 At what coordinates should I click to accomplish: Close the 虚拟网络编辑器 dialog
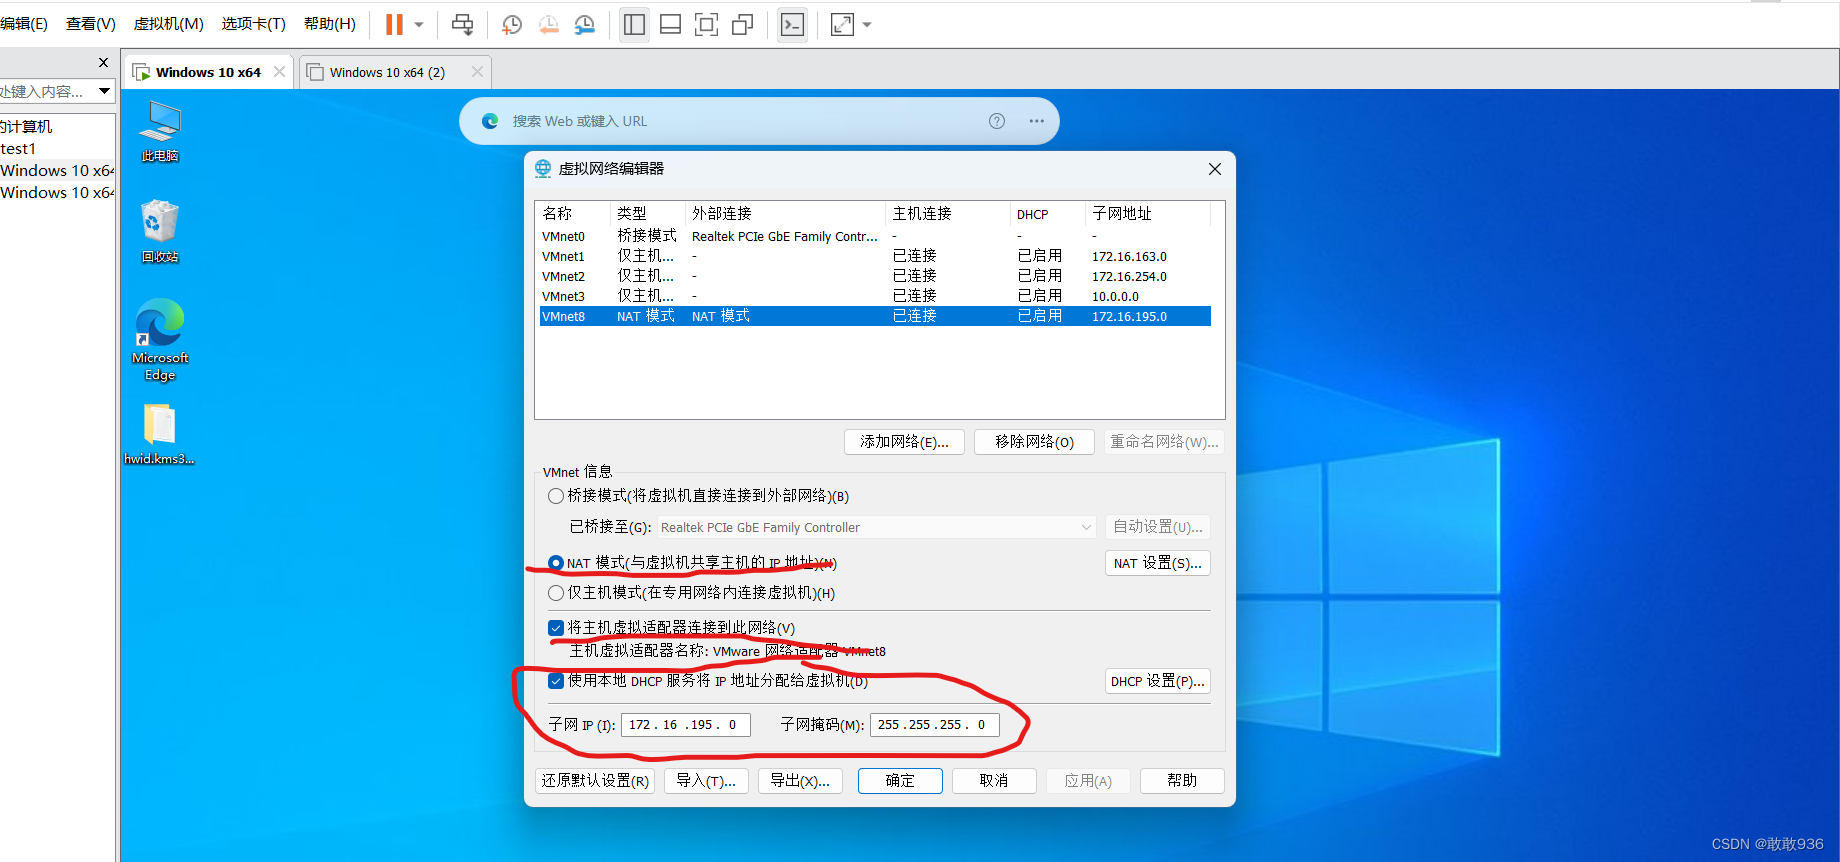tap(1215, 169)
